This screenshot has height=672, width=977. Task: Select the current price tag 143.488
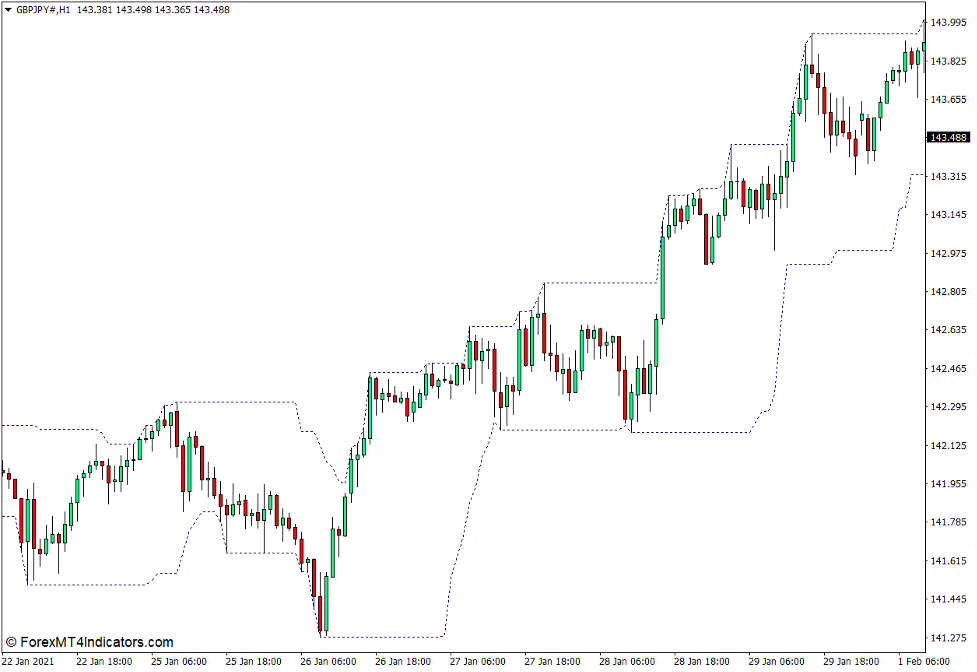click(948, 138)
